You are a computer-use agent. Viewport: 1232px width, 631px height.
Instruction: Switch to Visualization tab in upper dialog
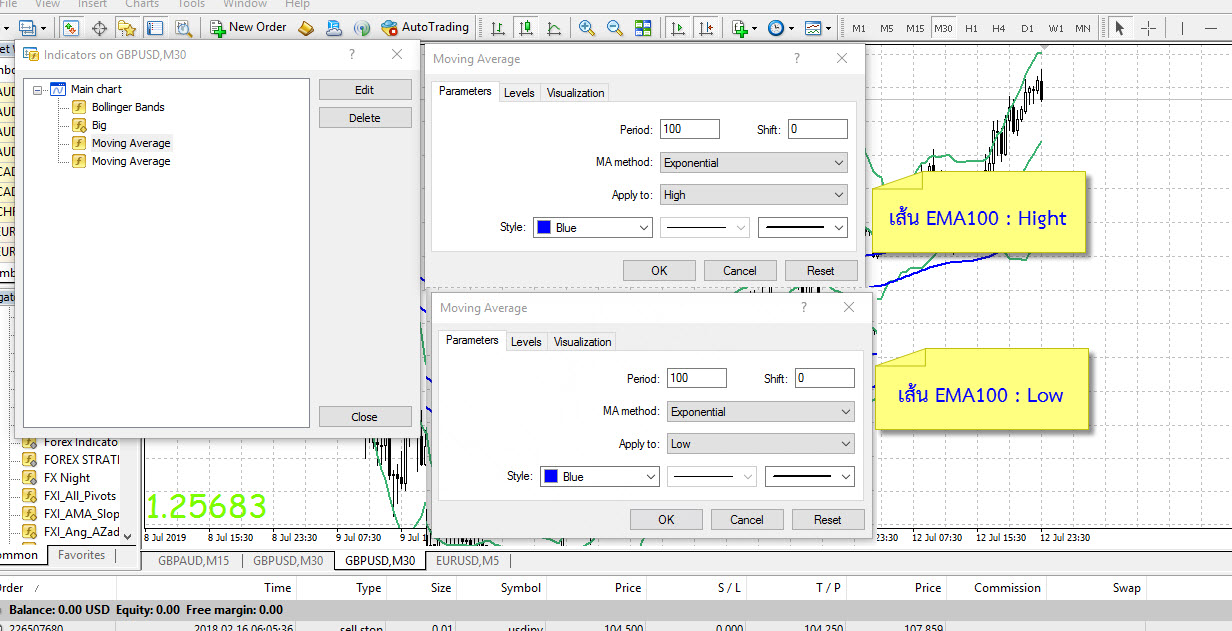575,93
